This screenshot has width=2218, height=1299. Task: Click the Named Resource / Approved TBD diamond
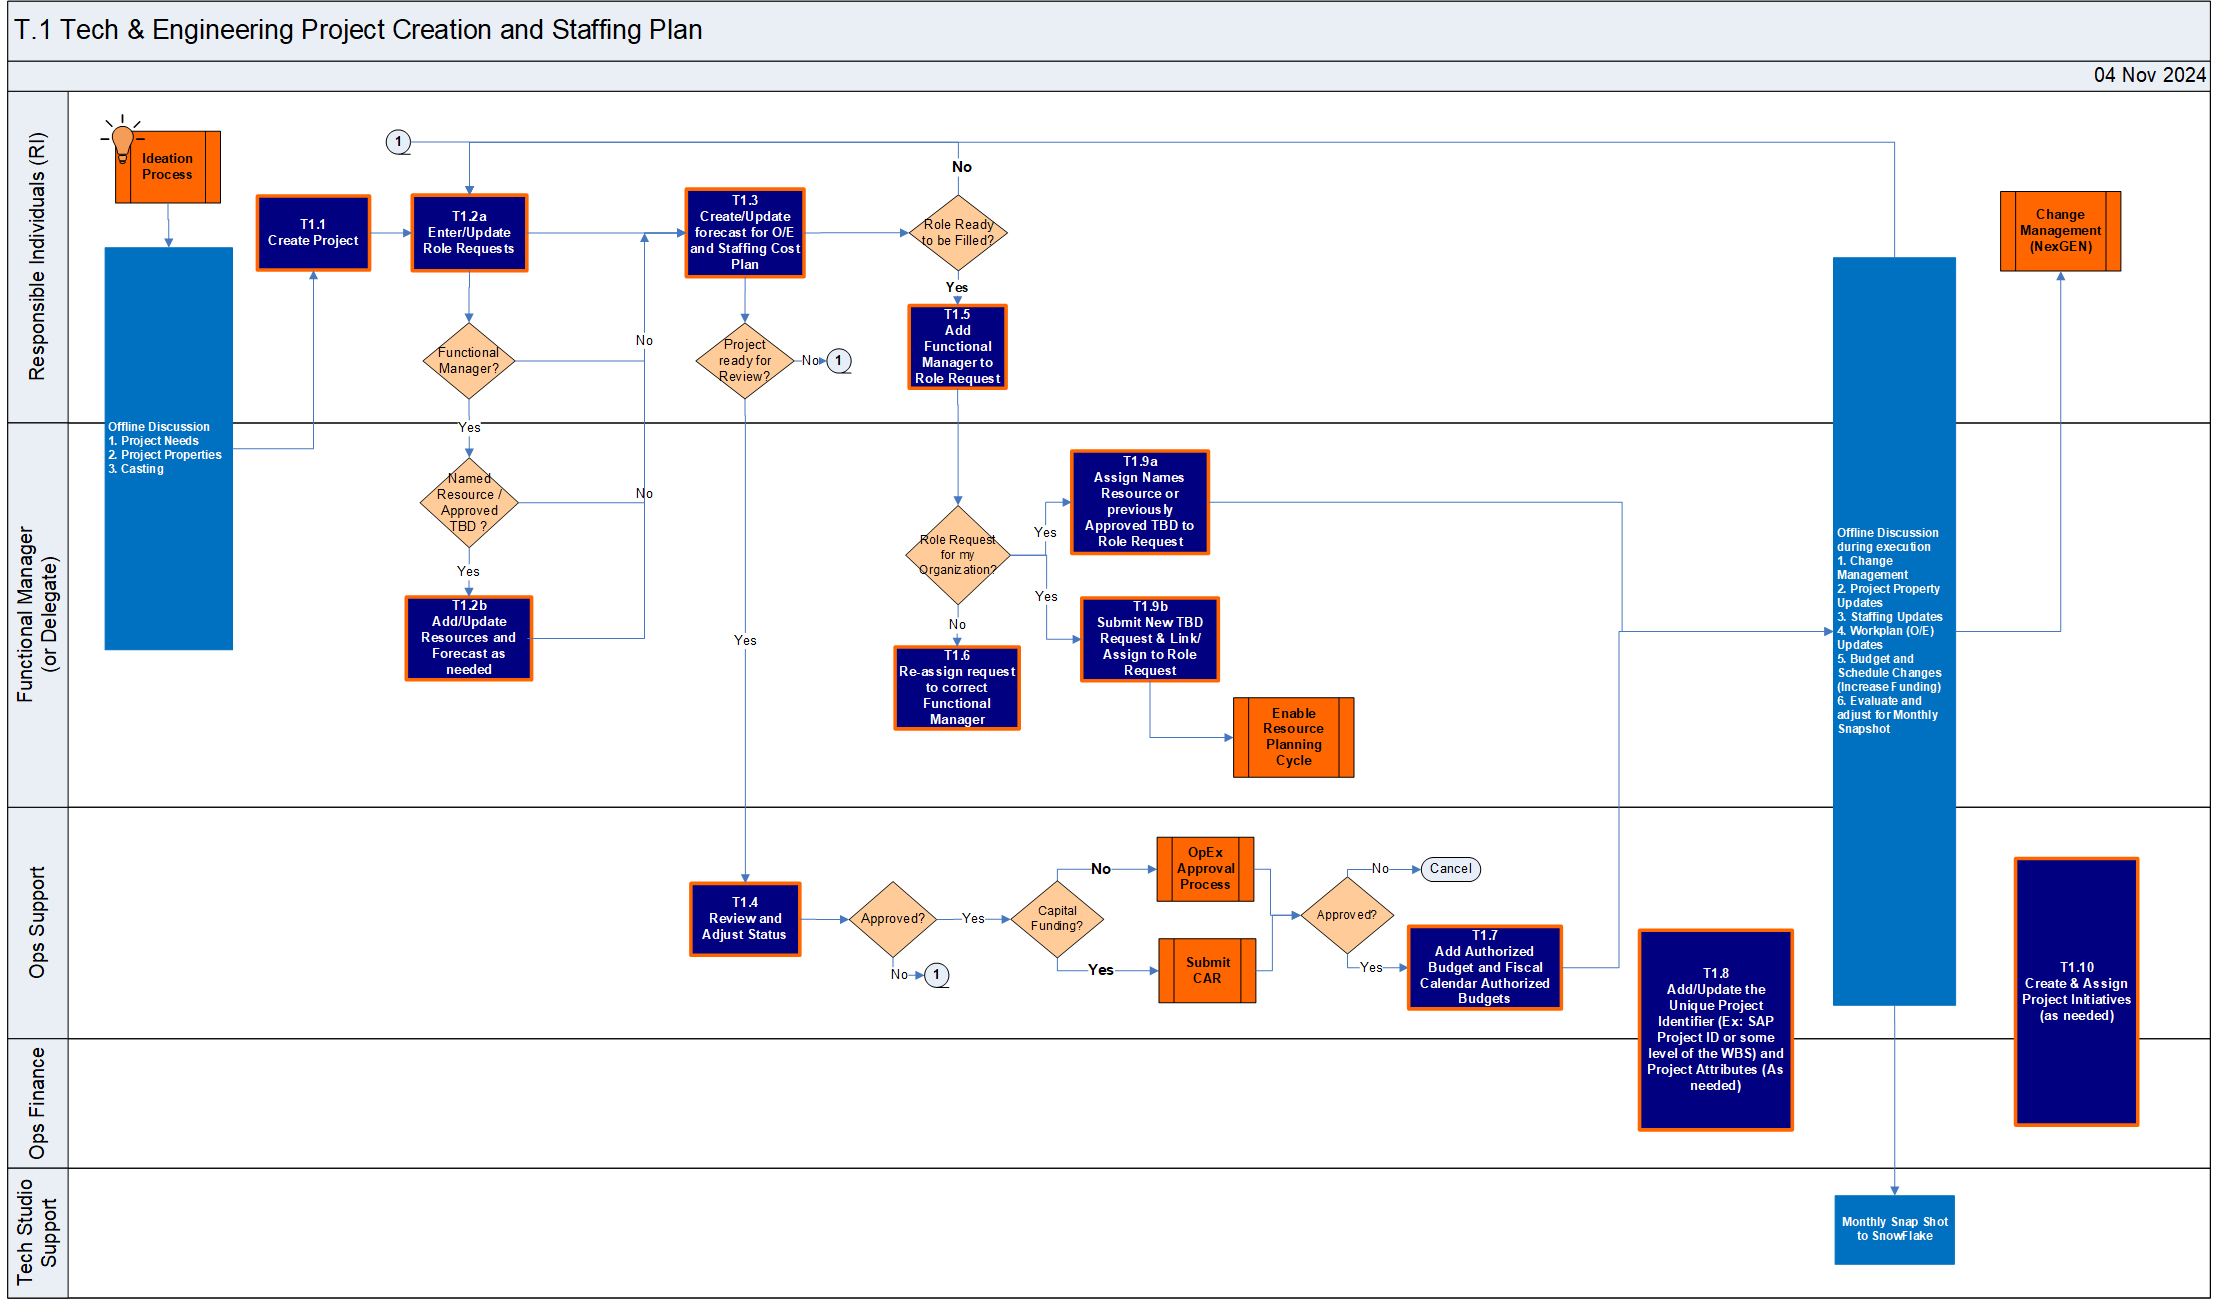coord(469,502)
